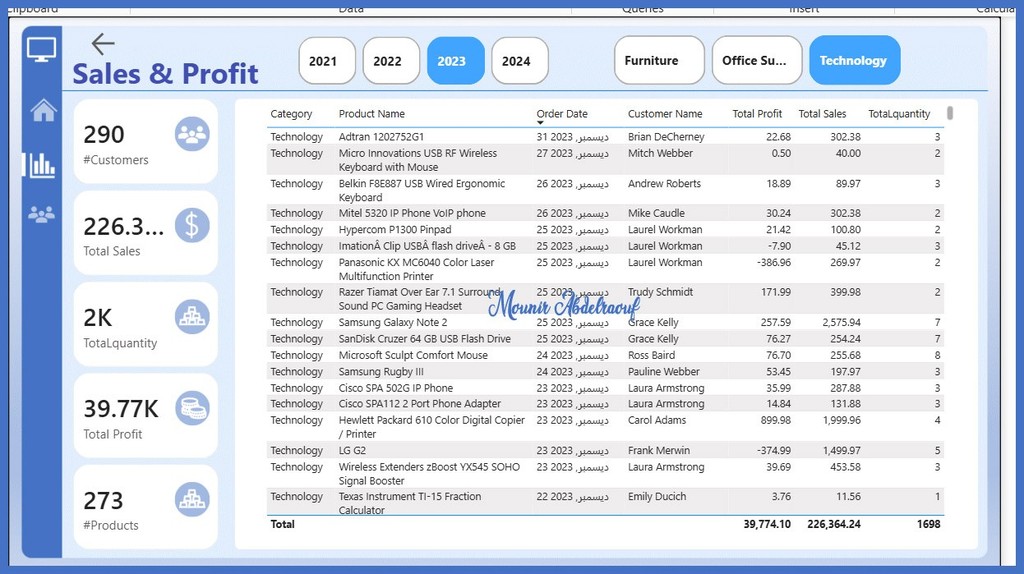Click customer name Brian DeCherney
Image resolution: width=1024 pixels, height=574 pixels.
(665, 136)
